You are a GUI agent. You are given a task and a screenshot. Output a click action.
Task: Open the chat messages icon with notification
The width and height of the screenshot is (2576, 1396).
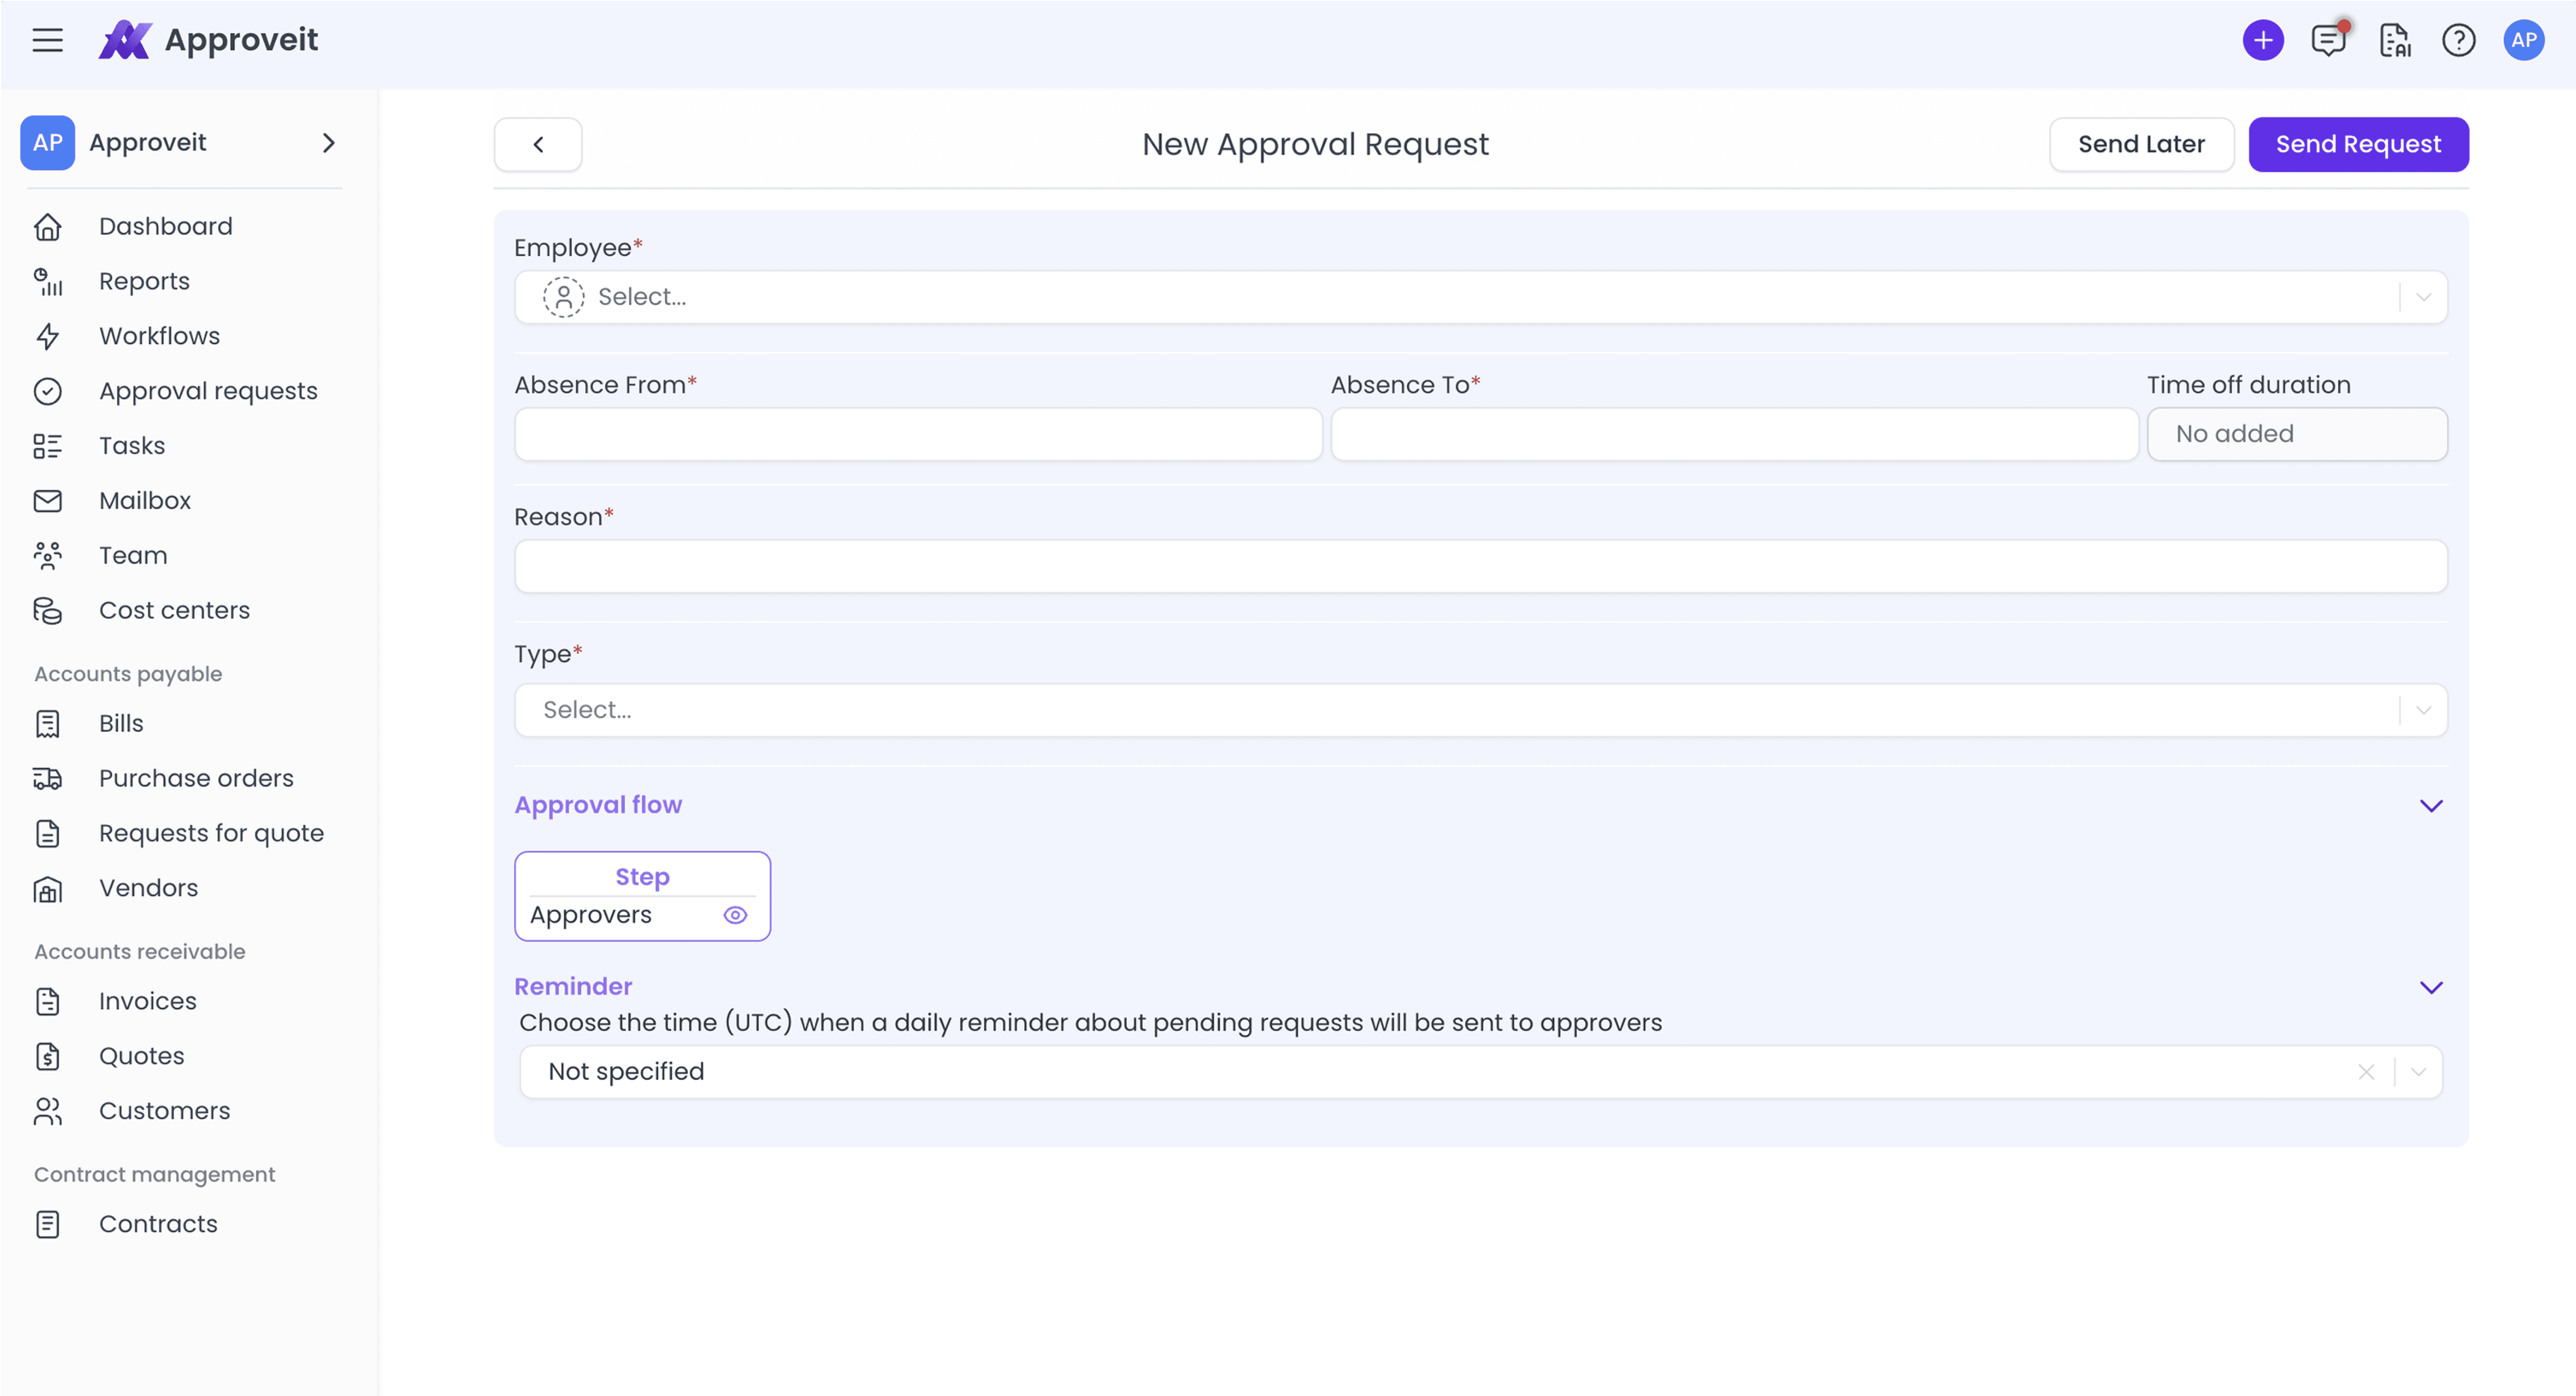[x=2328, y=40]
